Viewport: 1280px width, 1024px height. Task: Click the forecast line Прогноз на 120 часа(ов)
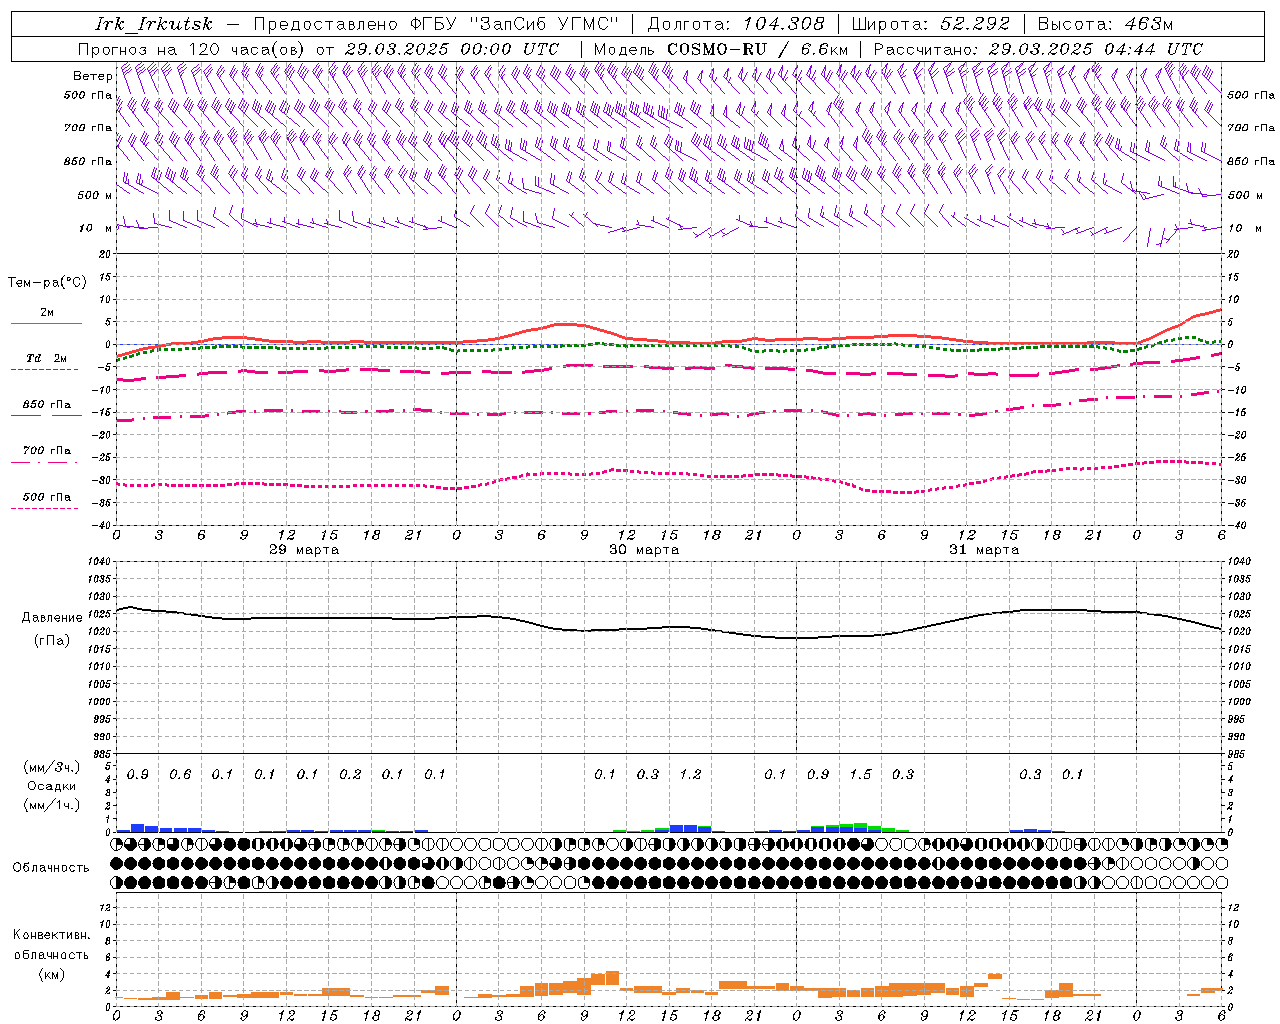pos(192,49)
